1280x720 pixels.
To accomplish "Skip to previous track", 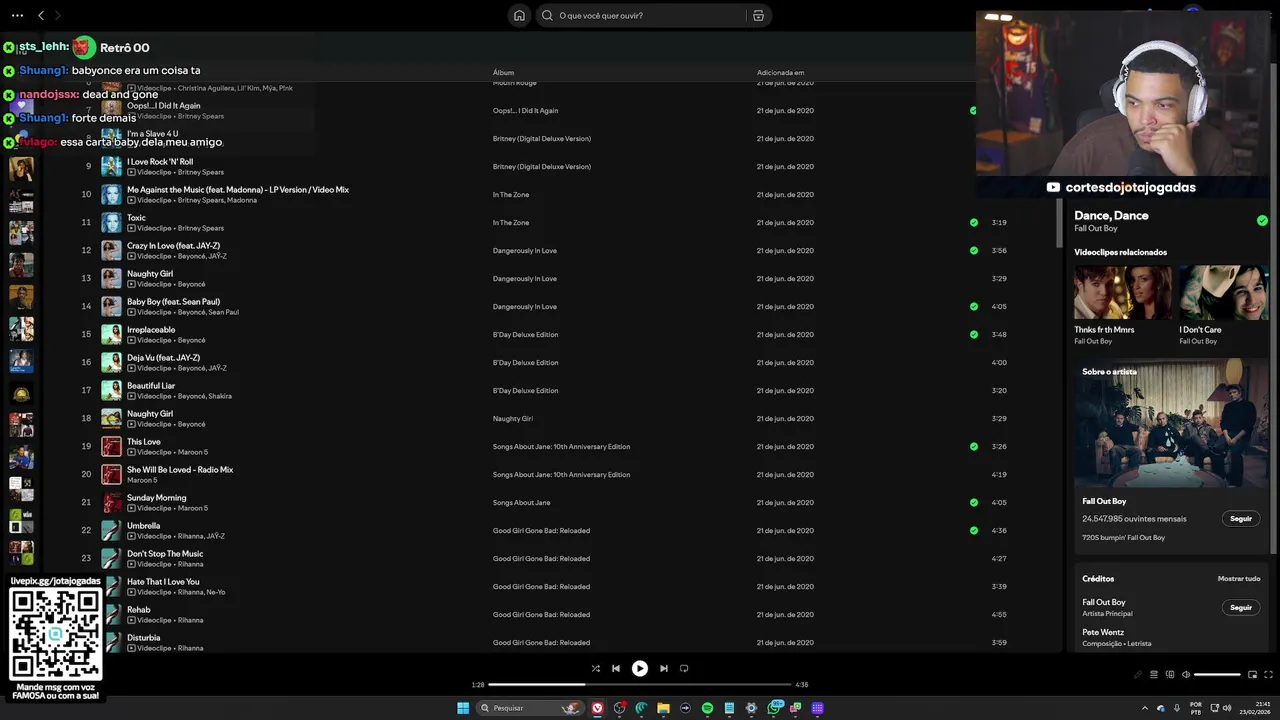I will click(616, 668).
